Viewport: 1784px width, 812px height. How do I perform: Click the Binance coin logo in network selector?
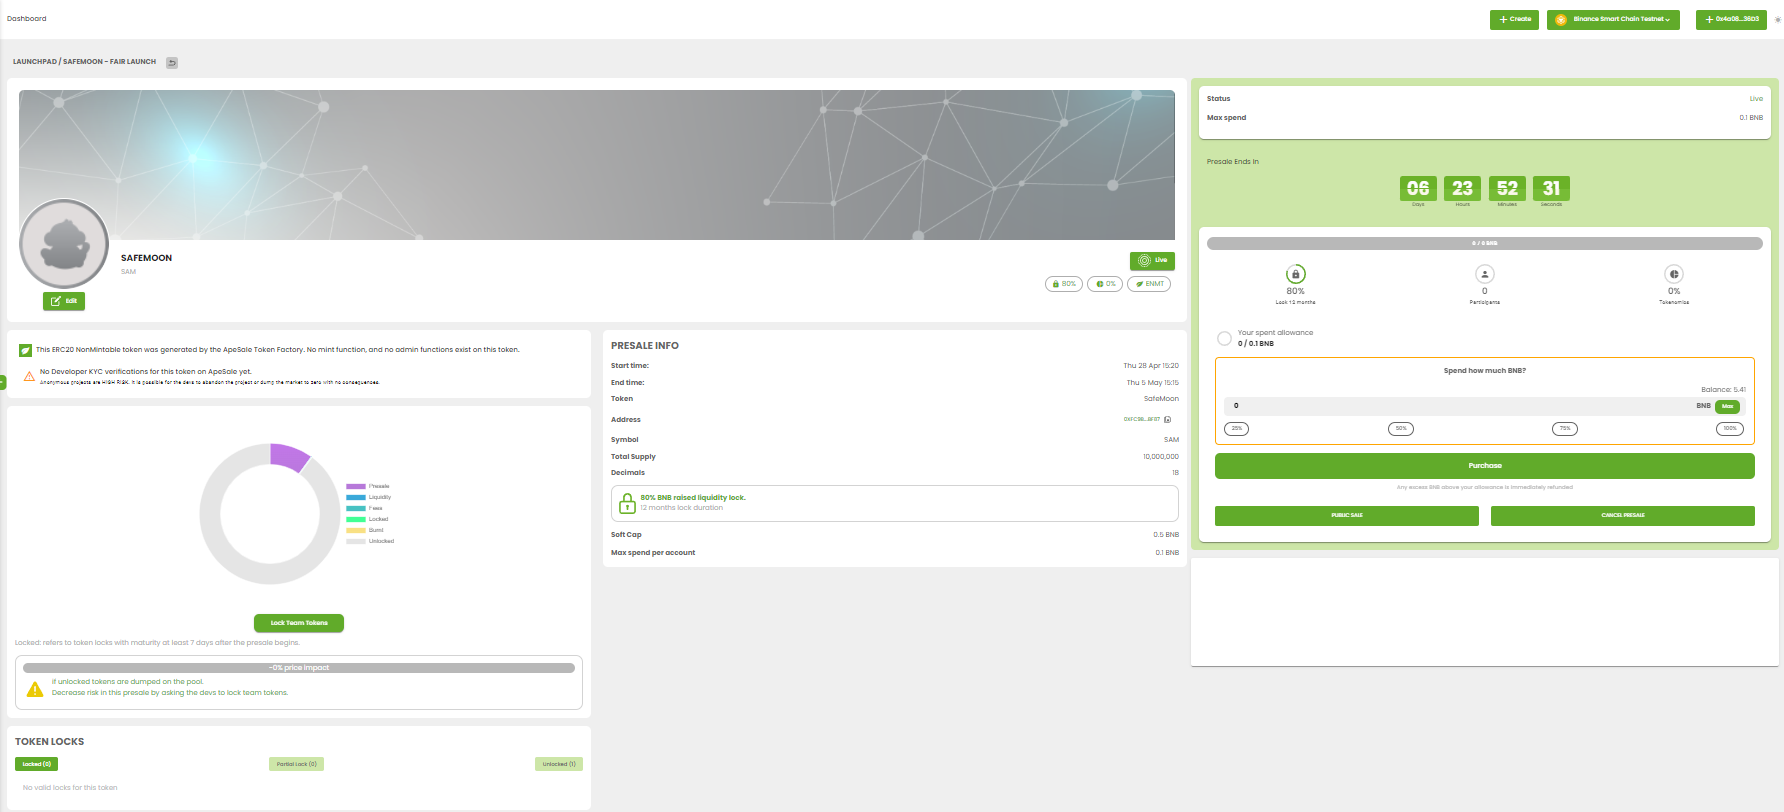(1561, 20)
